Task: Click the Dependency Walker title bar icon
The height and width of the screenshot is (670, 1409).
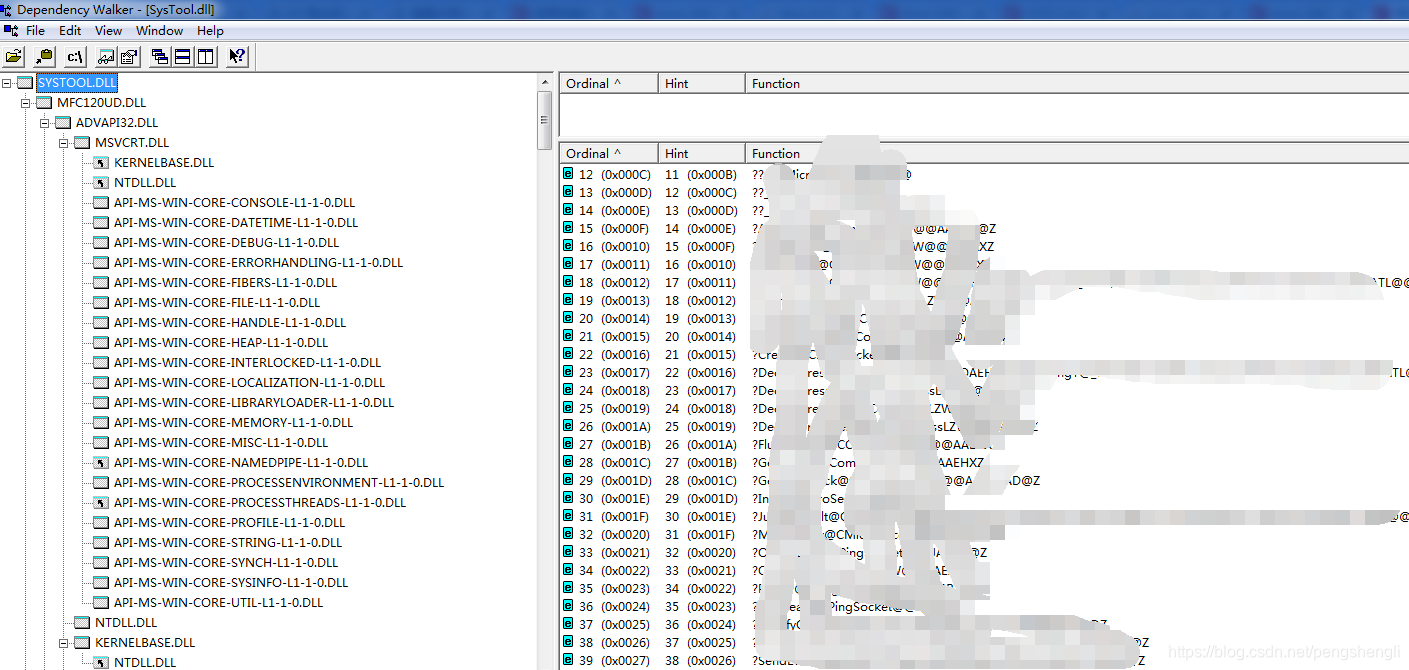Action: point(8,9)
